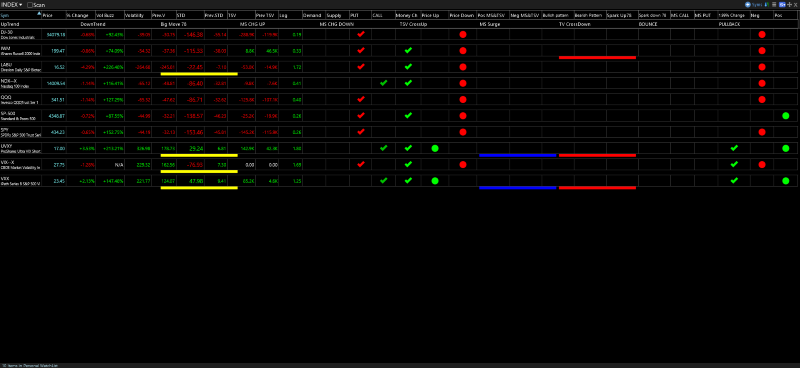Click the green 1.99% Change checkmark in UVXY row
Viewport: 800px width, 368px height.
click(x=734, y=148)
